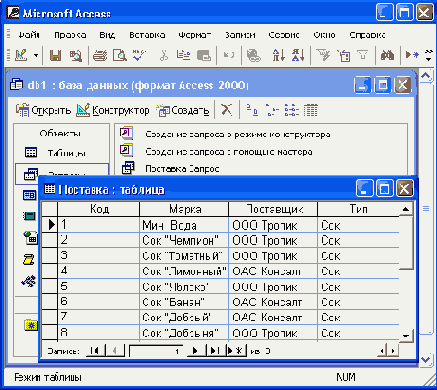The image size is (437, 390).
Task: Click the Конструктор button
Action: pos(113,110)
